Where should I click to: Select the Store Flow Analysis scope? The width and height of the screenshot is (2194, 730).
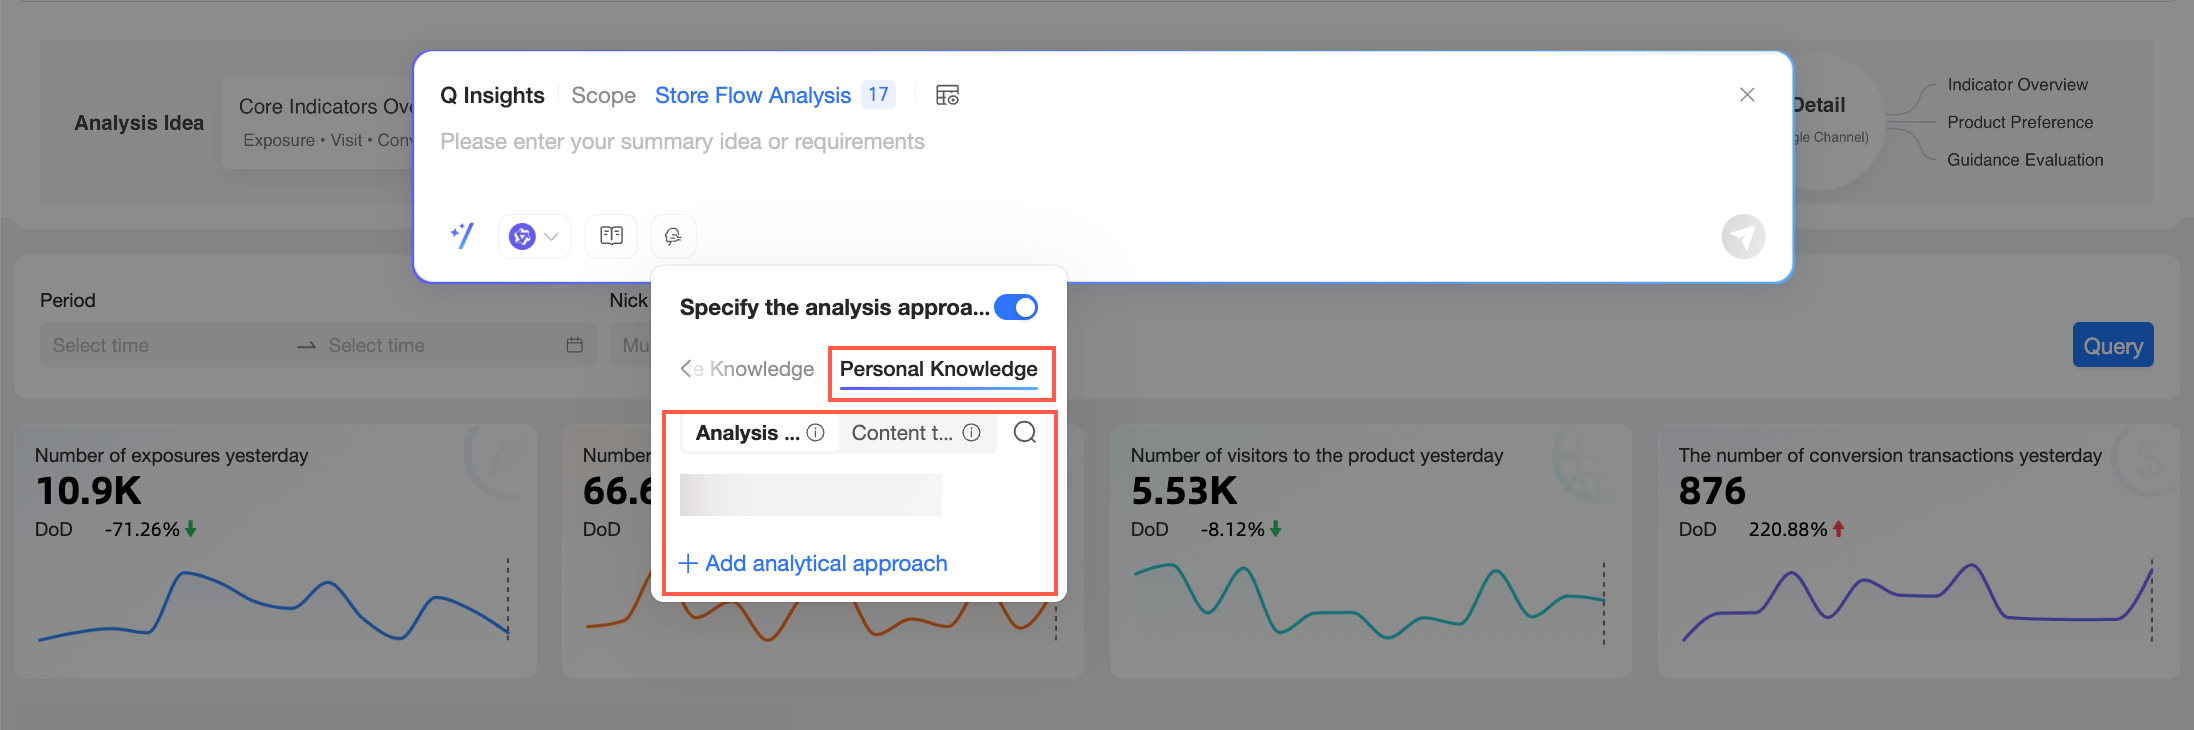pyautogui.click(x=753, y=95)
